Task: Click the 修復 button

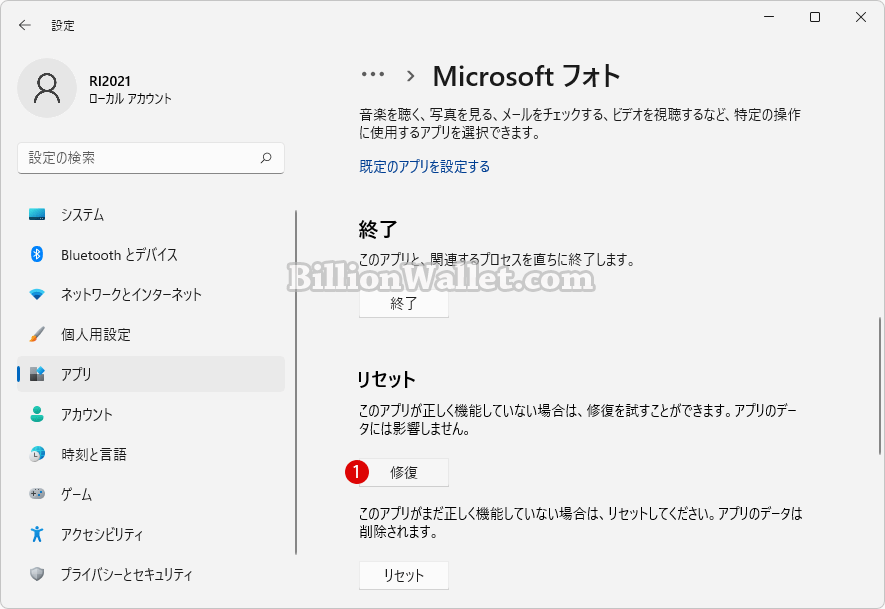Action: pos(404,472)
